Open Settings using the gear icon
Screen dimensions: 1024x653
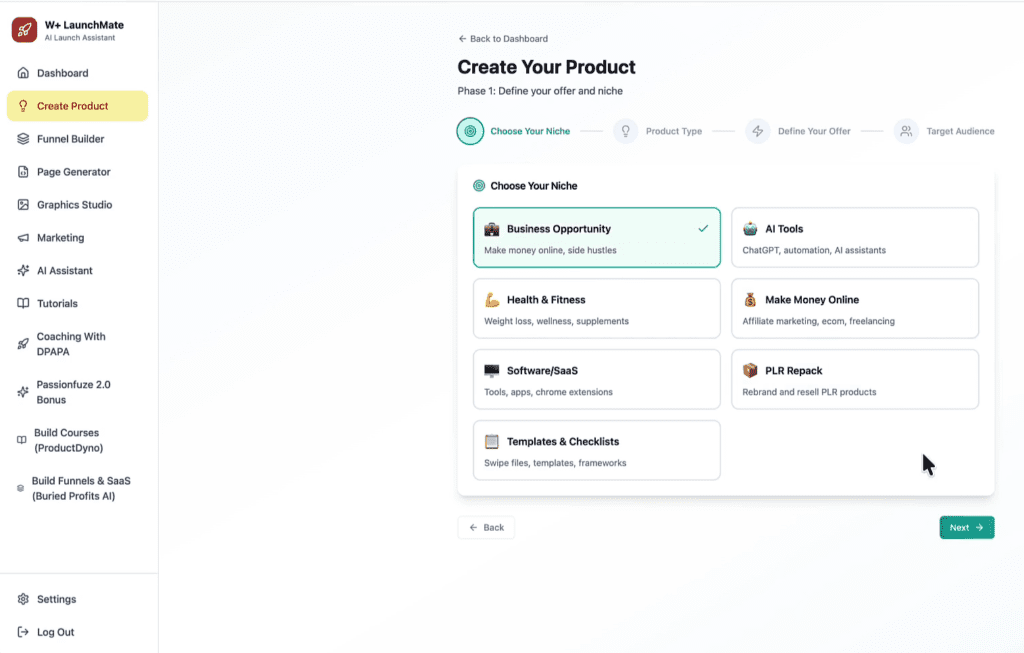(23, 599)
